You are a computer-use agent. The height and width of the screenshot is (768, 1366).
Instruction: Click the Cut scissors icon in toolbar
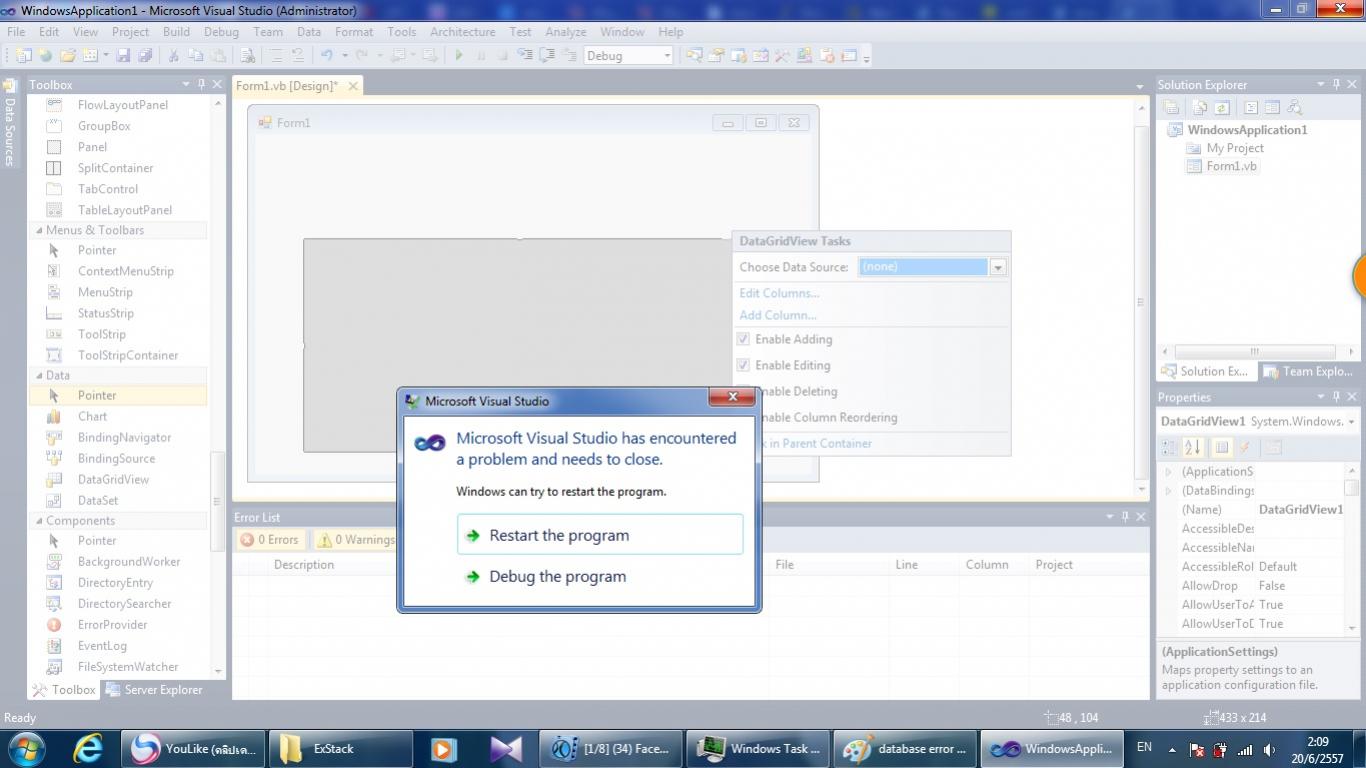pyautogui.click(x=174, y=56)
